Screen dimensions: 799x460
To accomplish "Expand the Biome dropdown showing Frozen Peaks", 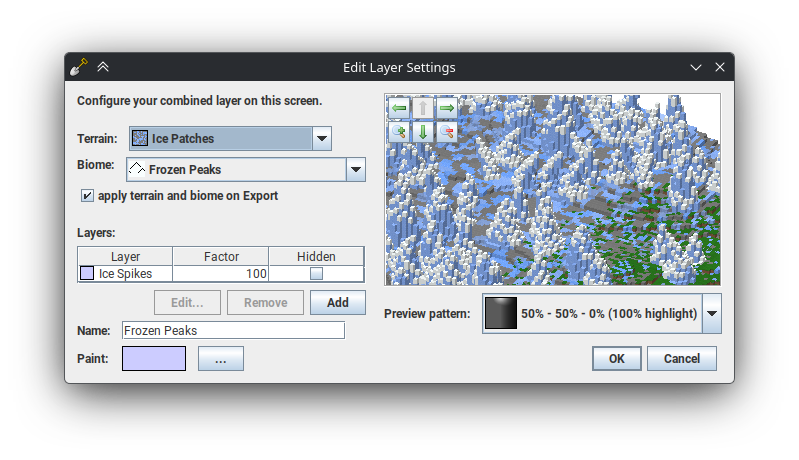I will click(x=355, y=170).
